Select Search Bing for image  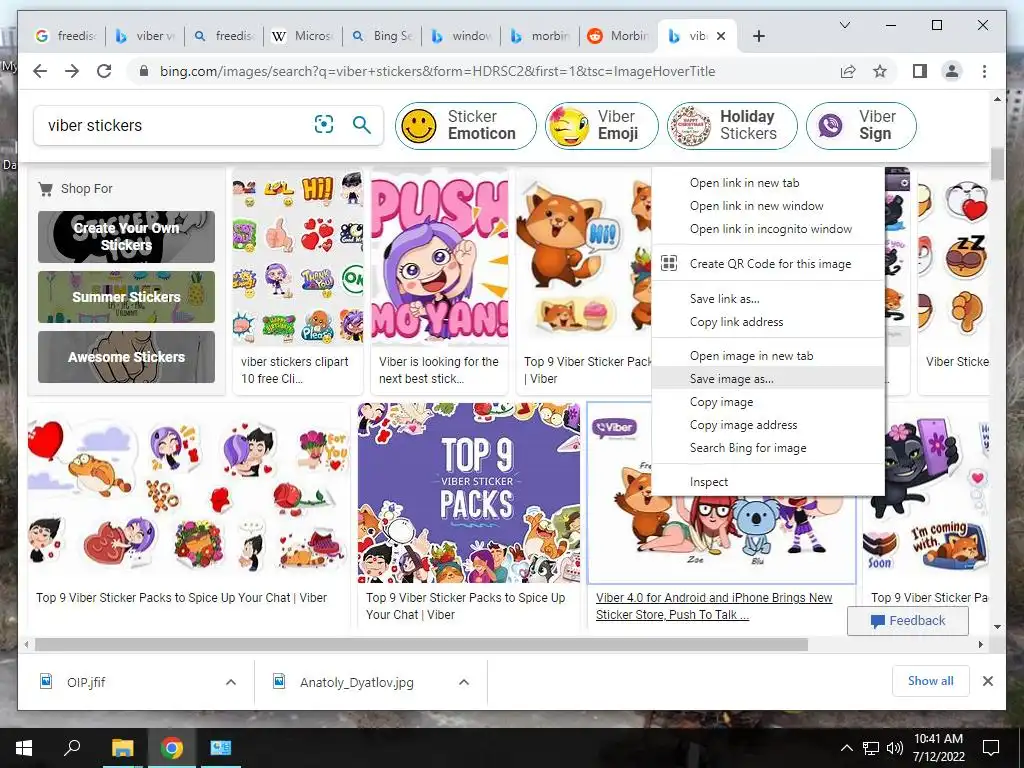[x=768, y=447]
